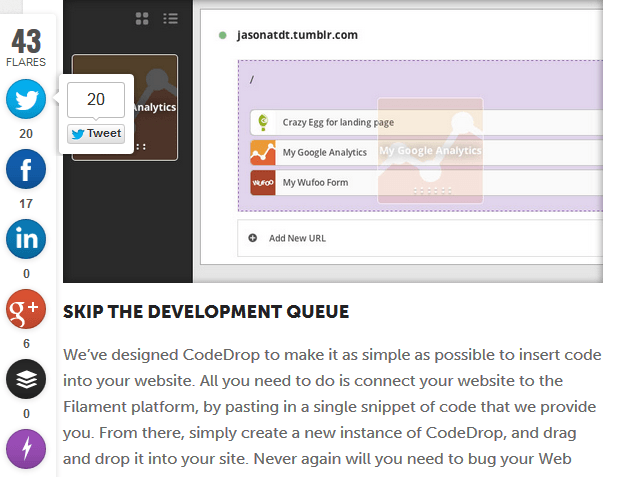Click the slash path label in purple area
This screenshot has width=638, height=477.
[252, 79]
